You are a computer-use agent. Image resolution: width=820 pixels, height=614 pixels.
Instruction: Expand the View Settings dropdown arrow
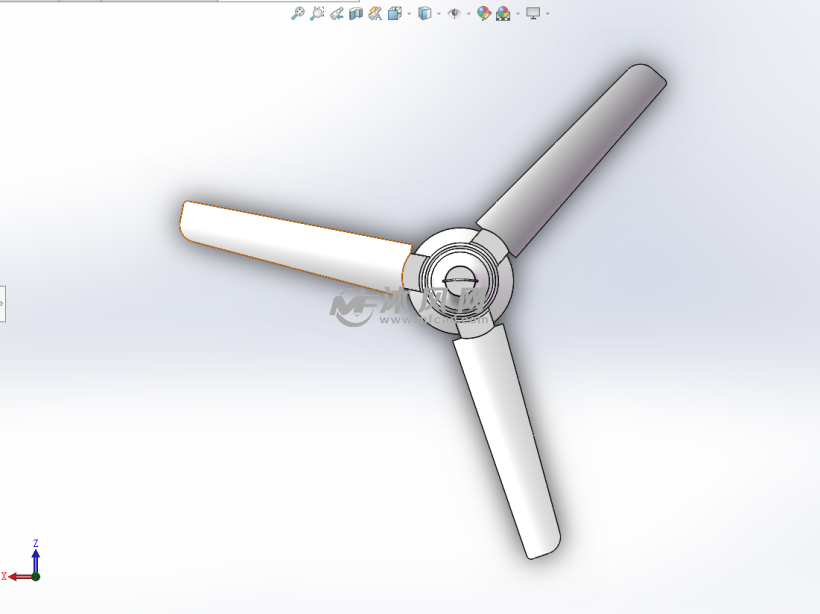(547, 14)
